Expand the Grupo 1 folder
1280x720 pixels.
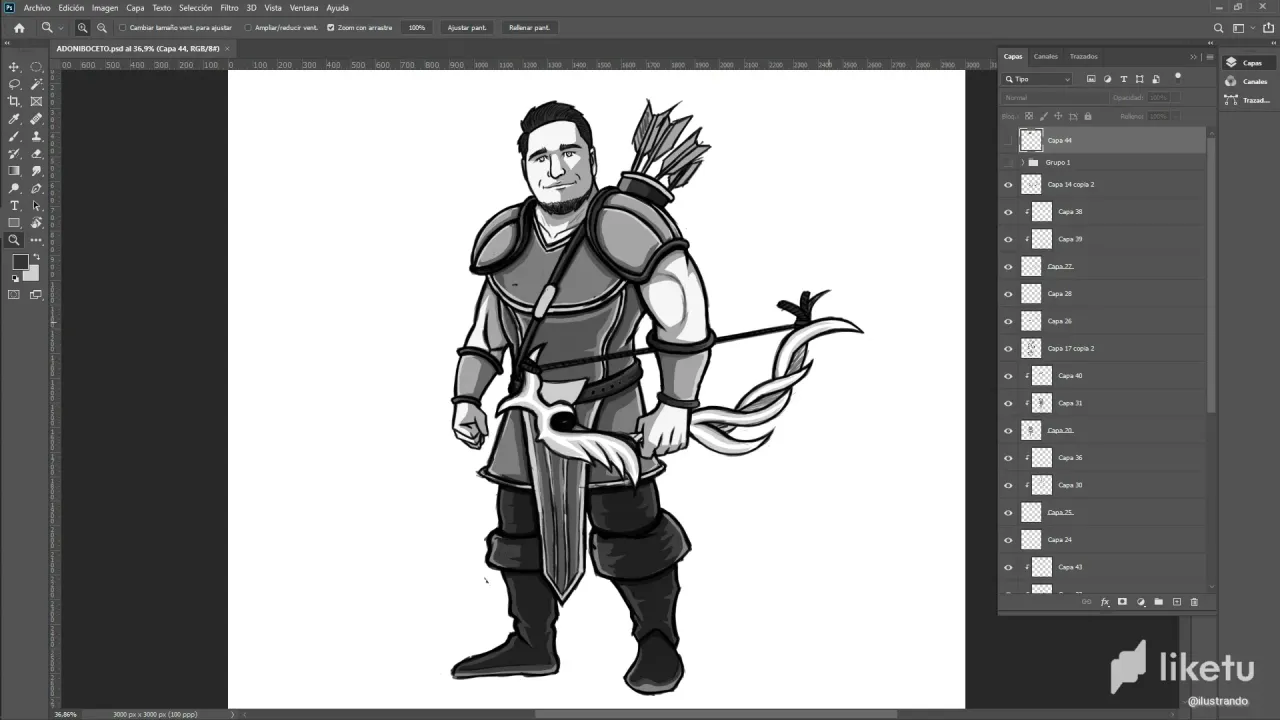click(1022, 162)
